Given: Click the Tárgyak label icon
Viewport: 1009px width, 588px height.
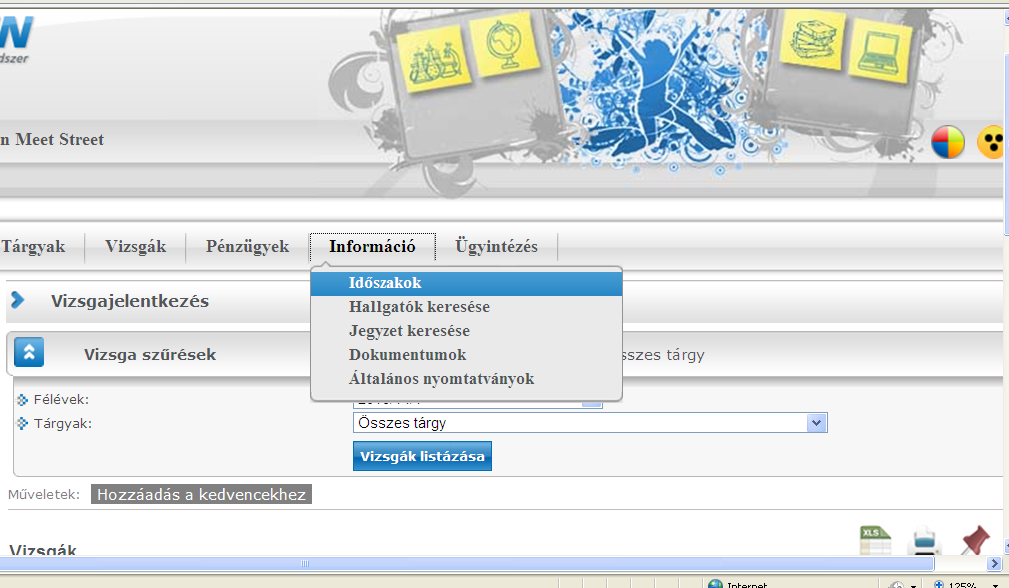Looking at the screenshot, I should tap(23, 423).
